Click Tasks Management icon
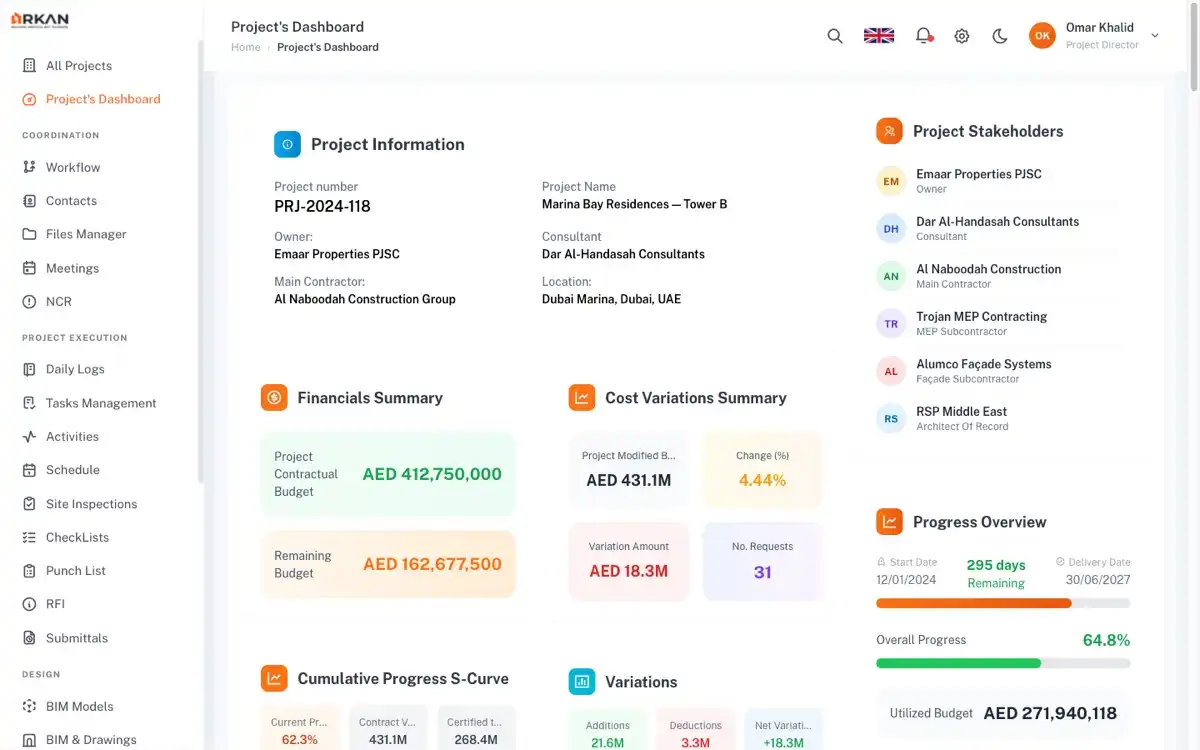1200x750 pixels. point(29,403)
